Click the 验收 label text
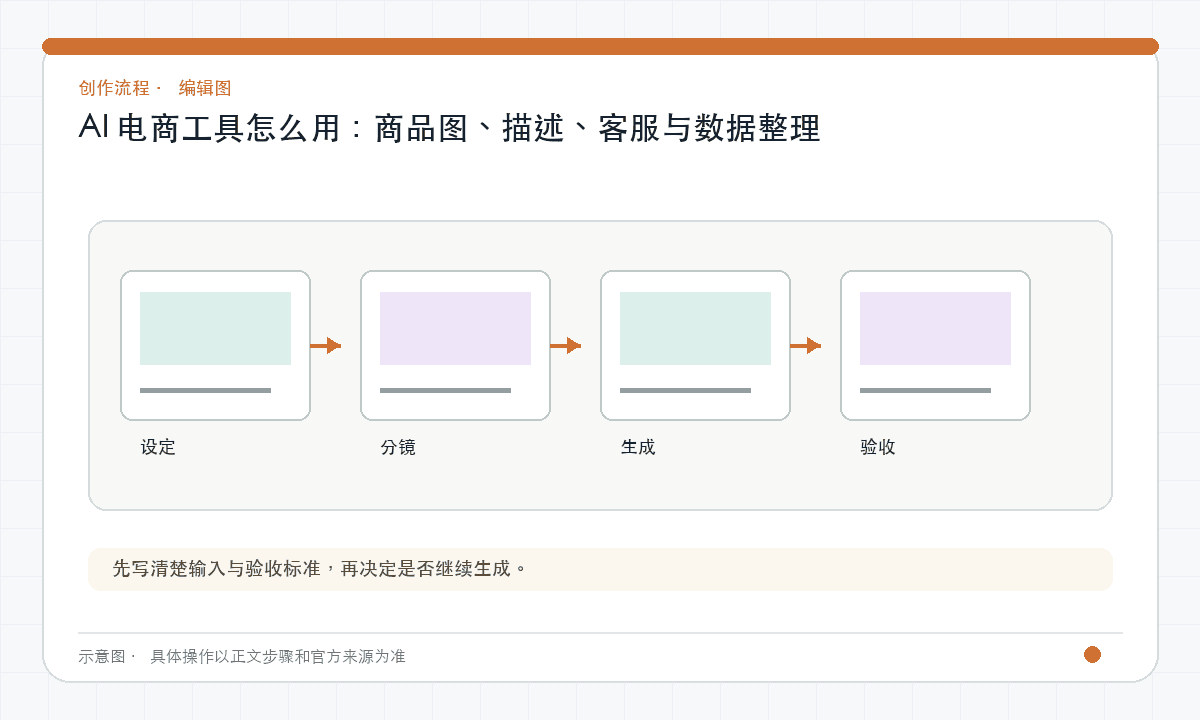The image size is (1200, 720). click(878, 447)
